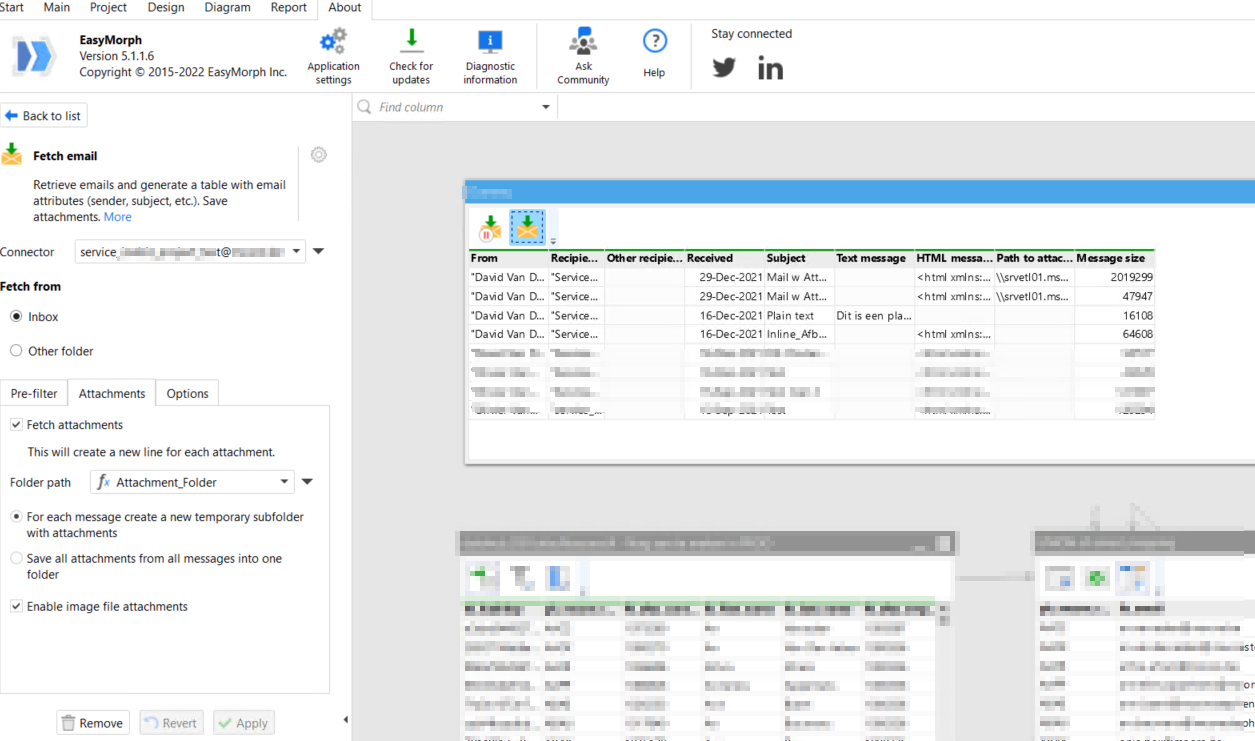Viewport: 1255px width, 741px height.
Task: Open the Start menu tab
Action: tap(11, 7)
